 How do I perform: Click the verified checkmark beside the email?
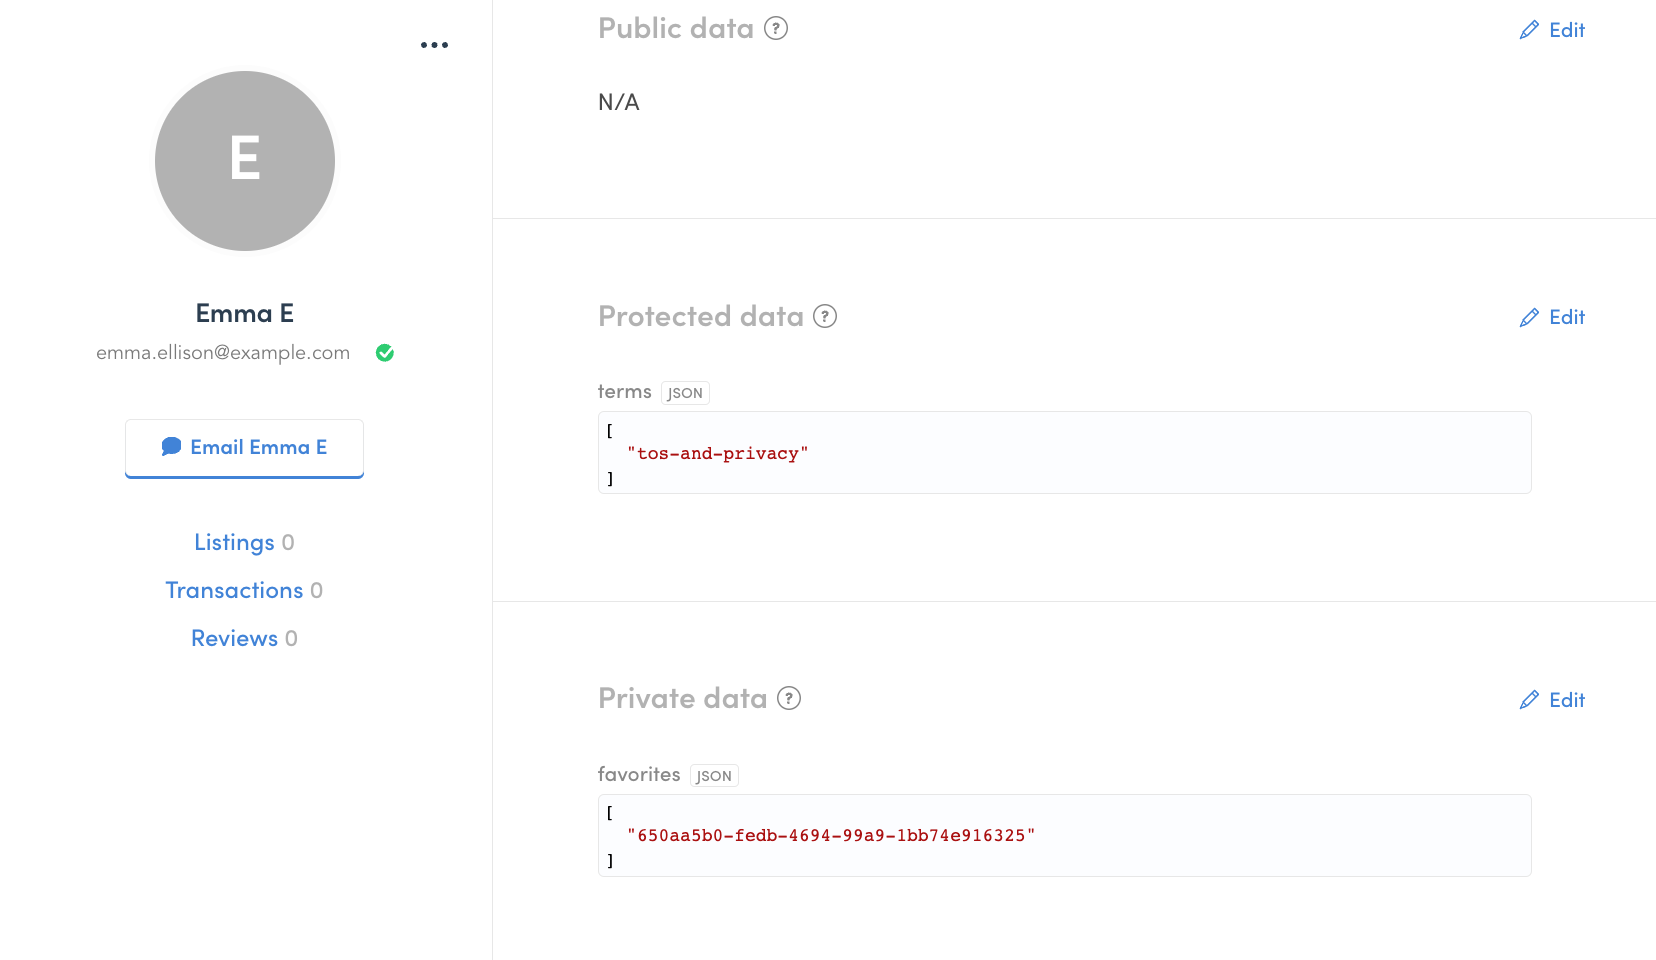pyautogui.click(x=384, y=352)
